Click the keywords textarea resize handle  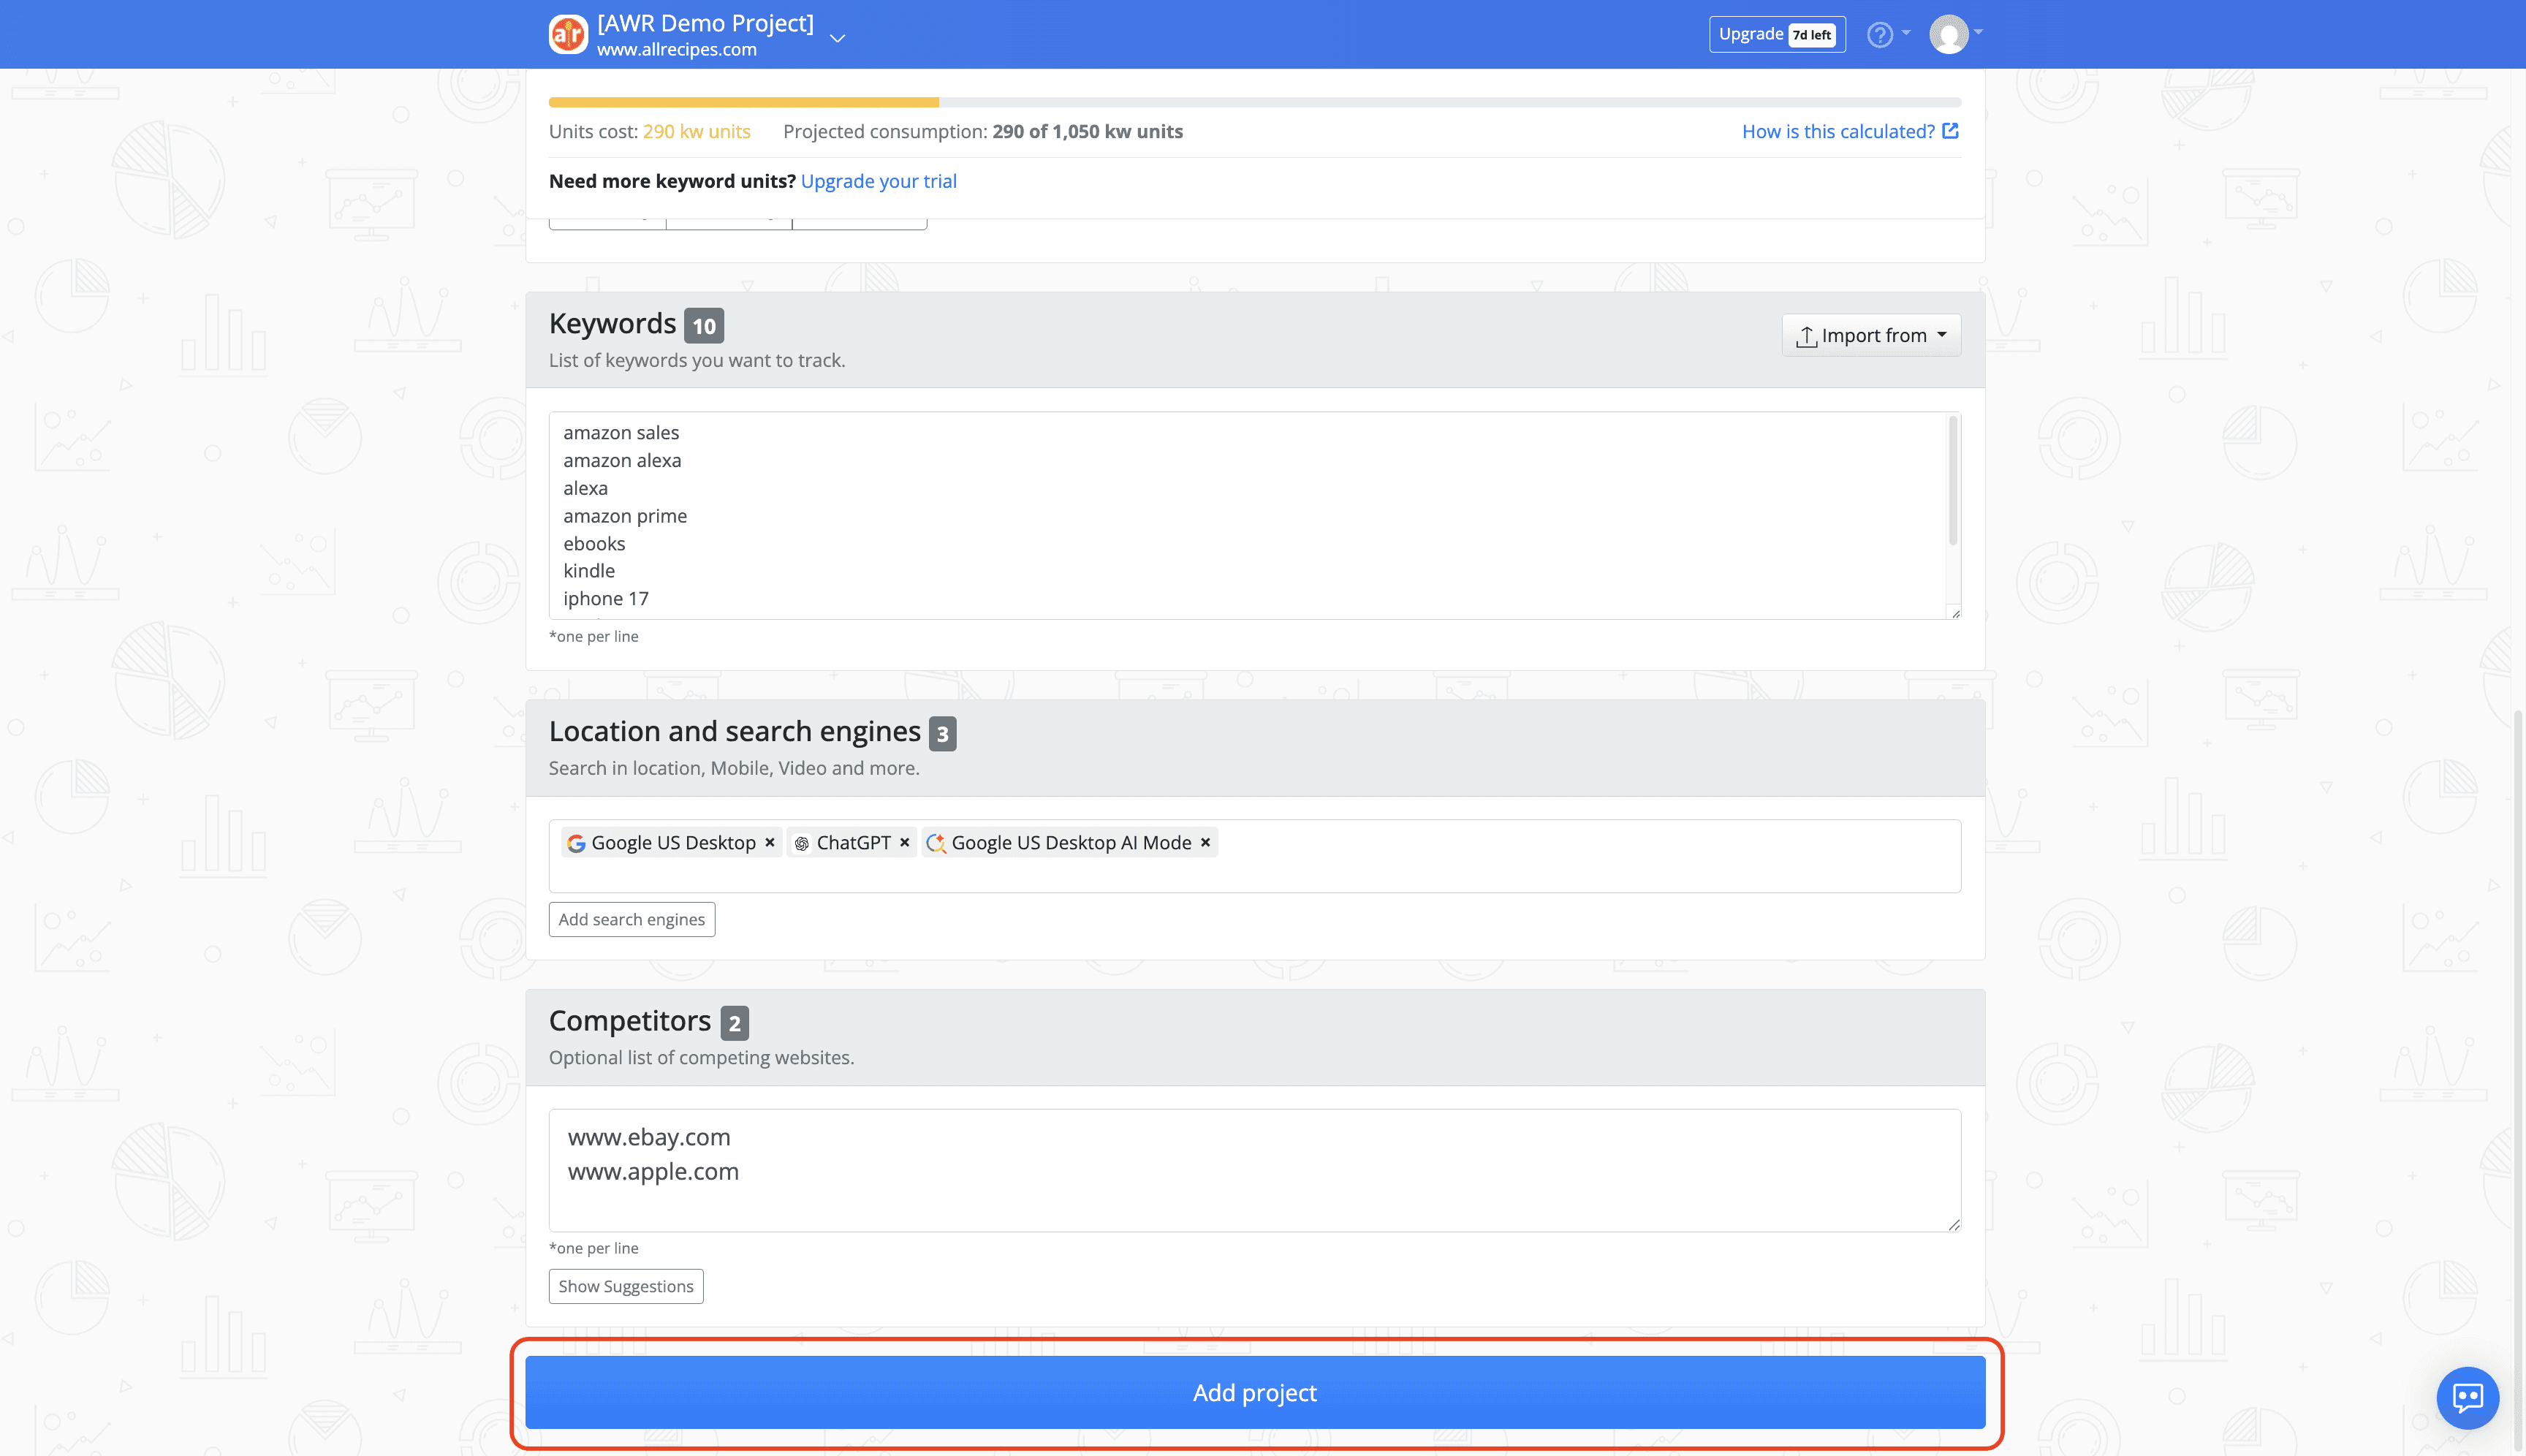click(1955, 613)
